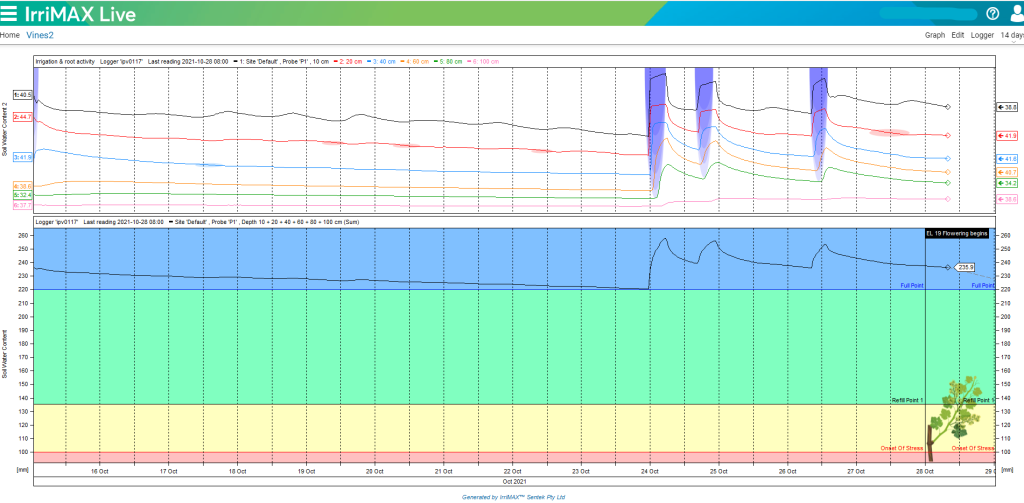Open the Vines2 breadcrumb link
Viewport: 1024px width, 503px height.
(40, 35)
